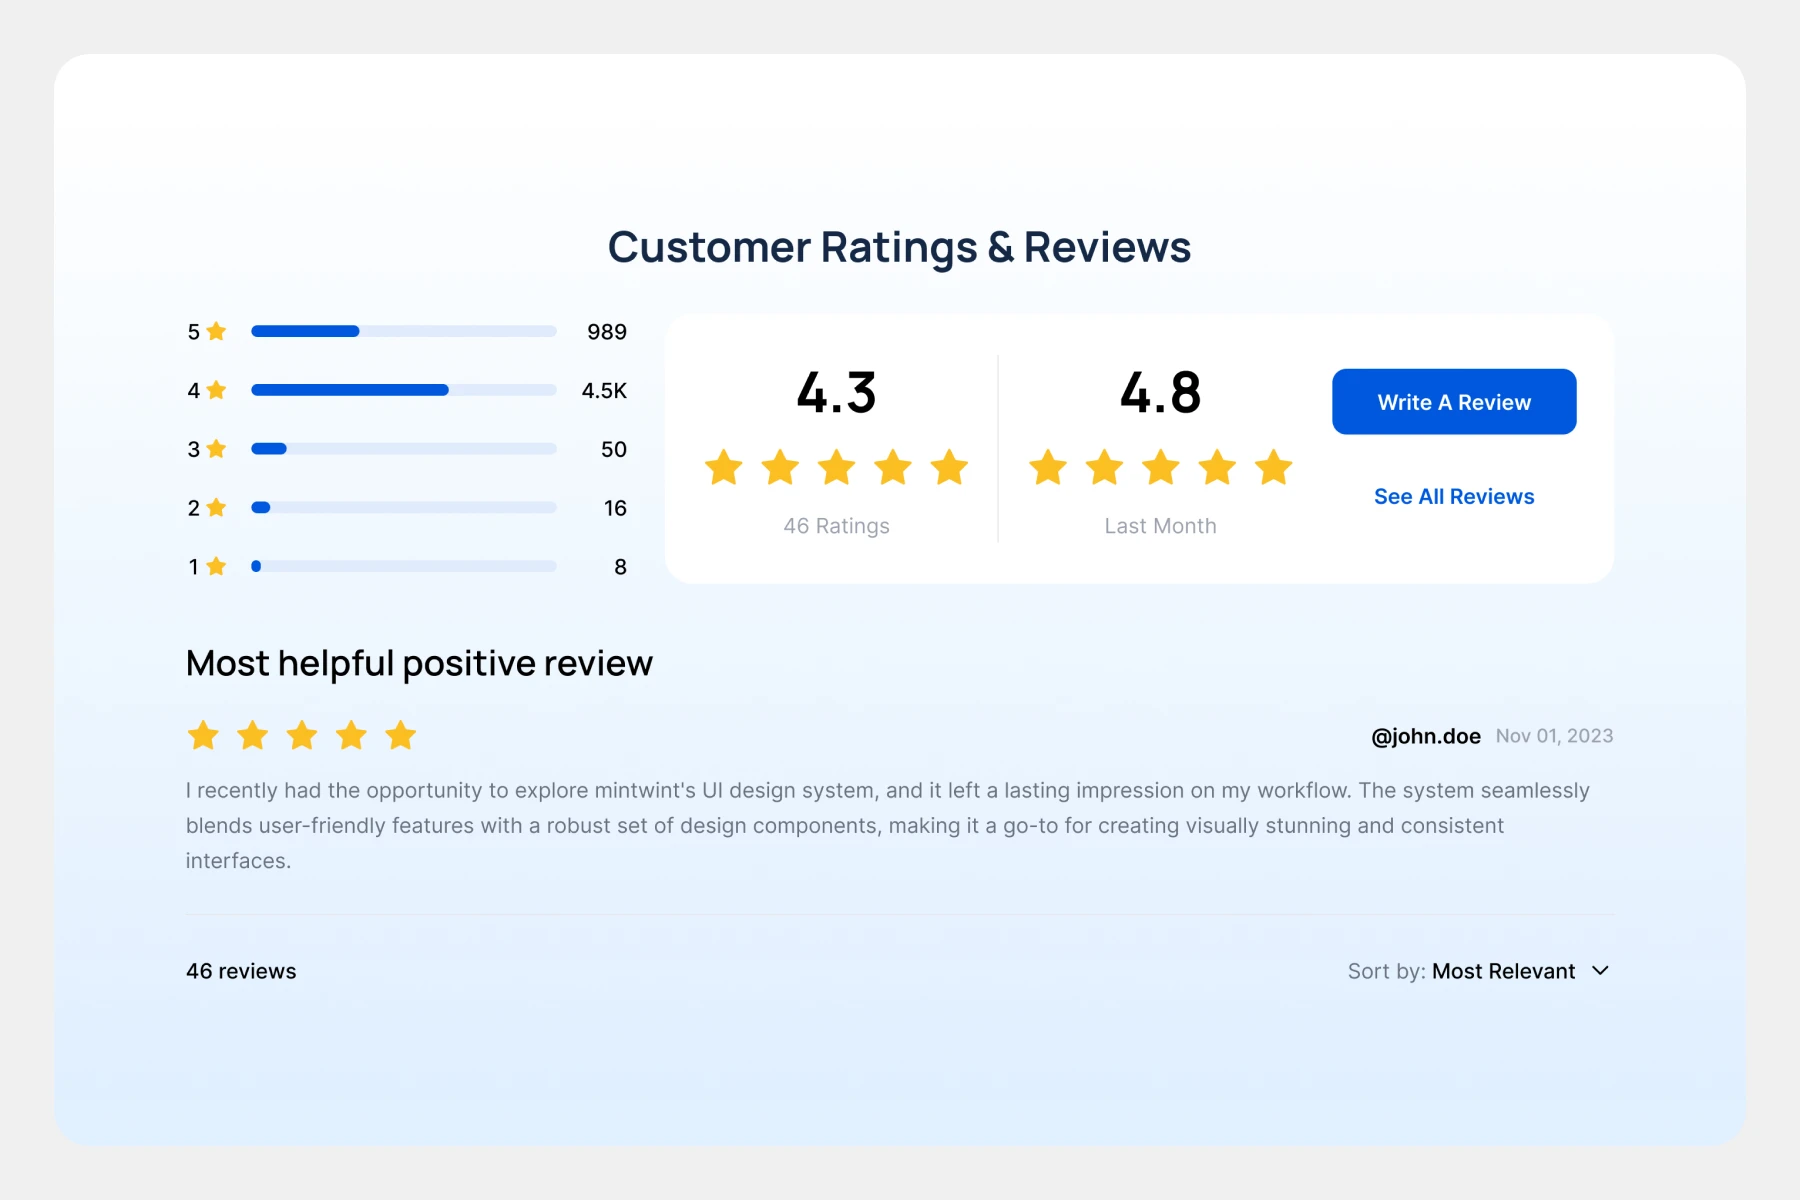Click the 46 reviews count text
This screenshot has height=1200, width=1800.
(241, 971)
